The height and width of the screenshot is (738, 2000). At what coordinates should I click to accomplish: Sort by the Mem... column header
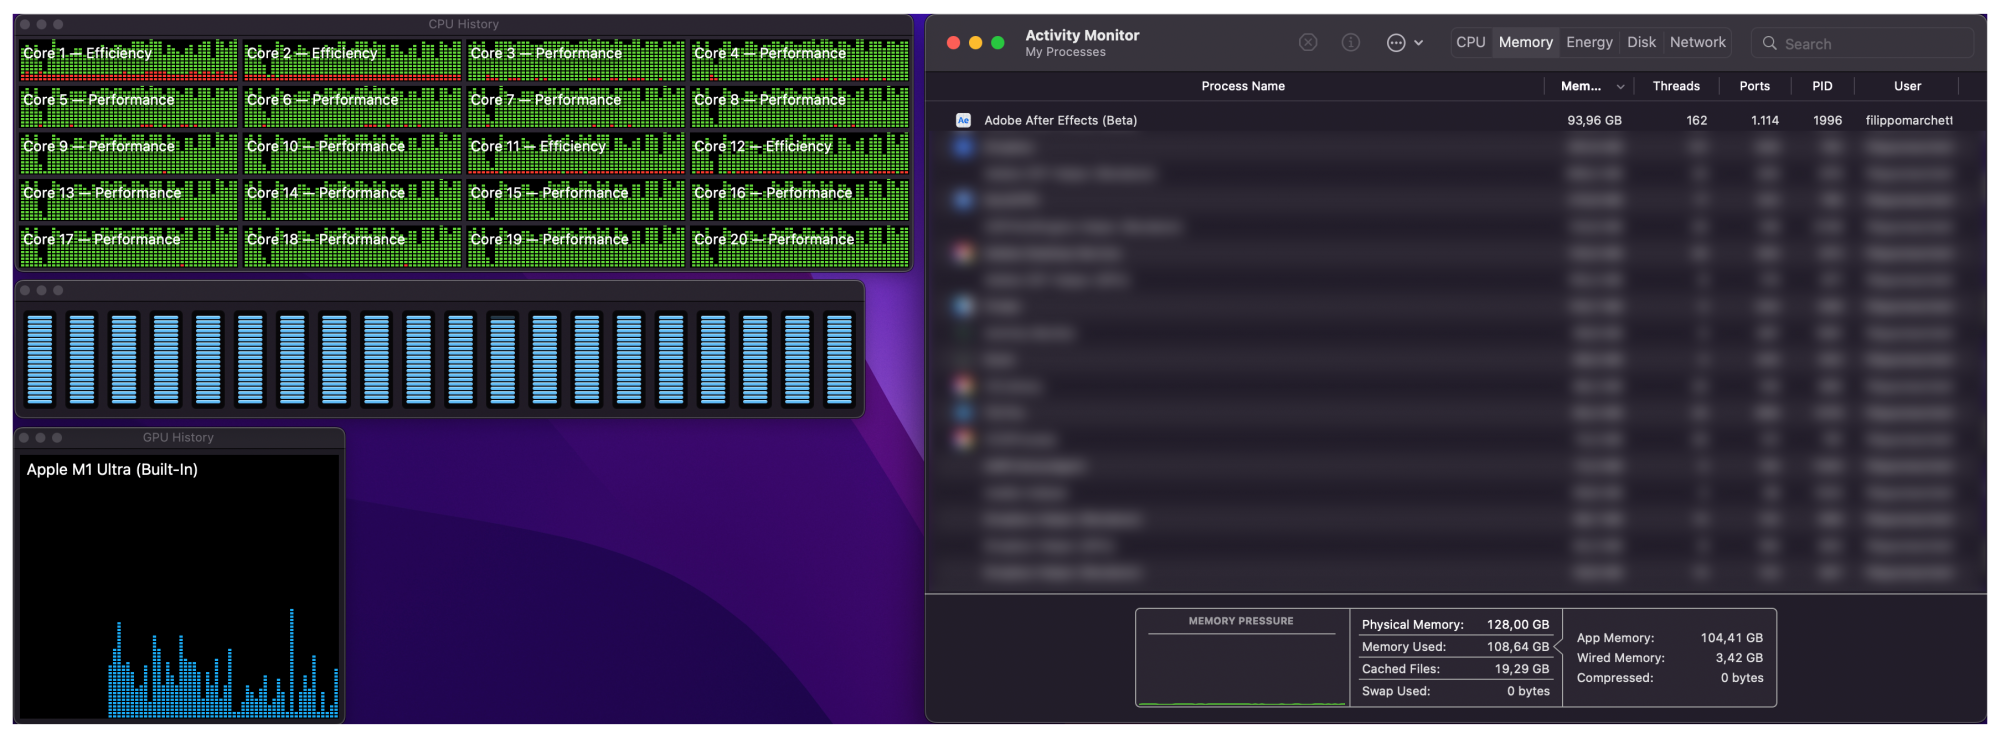point(1581,86)
